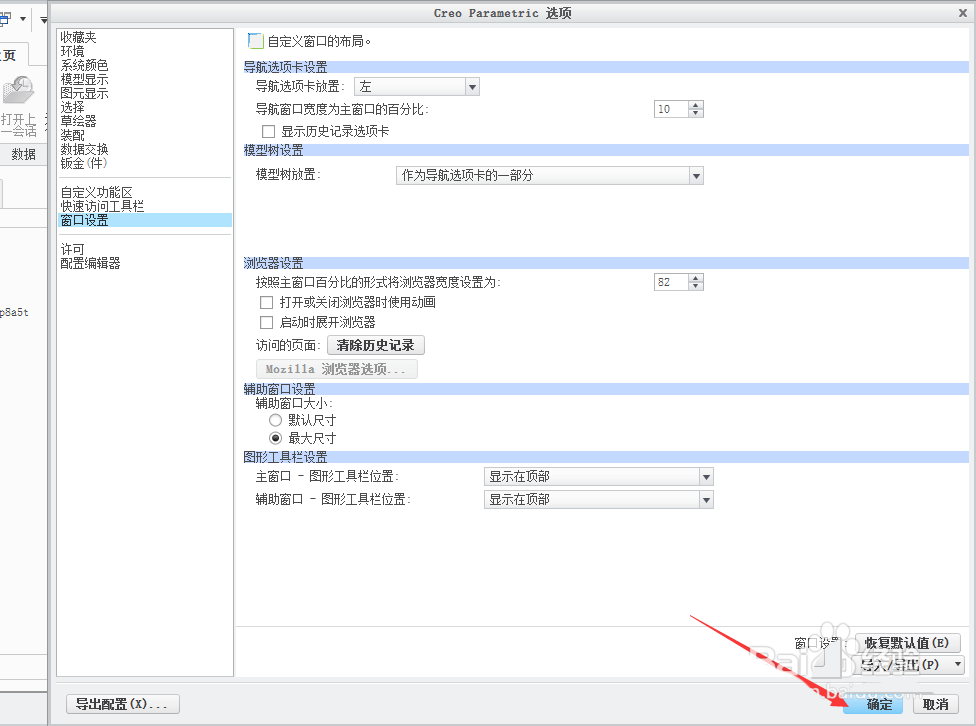Decrease navigation window width percentage value
Image resolution: width=976 pixels, height=726 pixels.
pyautogui.click(x=697, y=113)
